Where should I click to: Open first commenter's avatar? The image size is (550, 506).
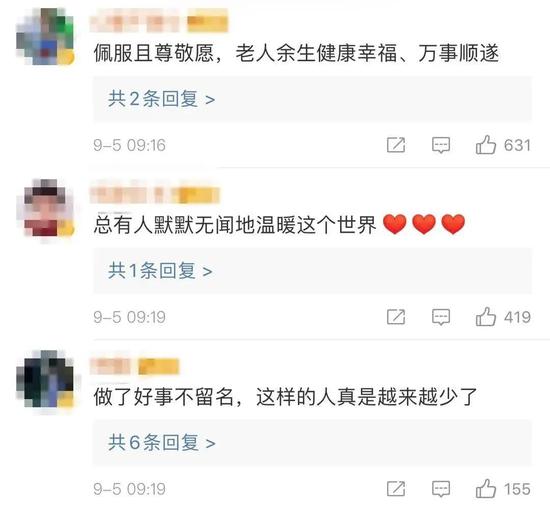point(46,36)
